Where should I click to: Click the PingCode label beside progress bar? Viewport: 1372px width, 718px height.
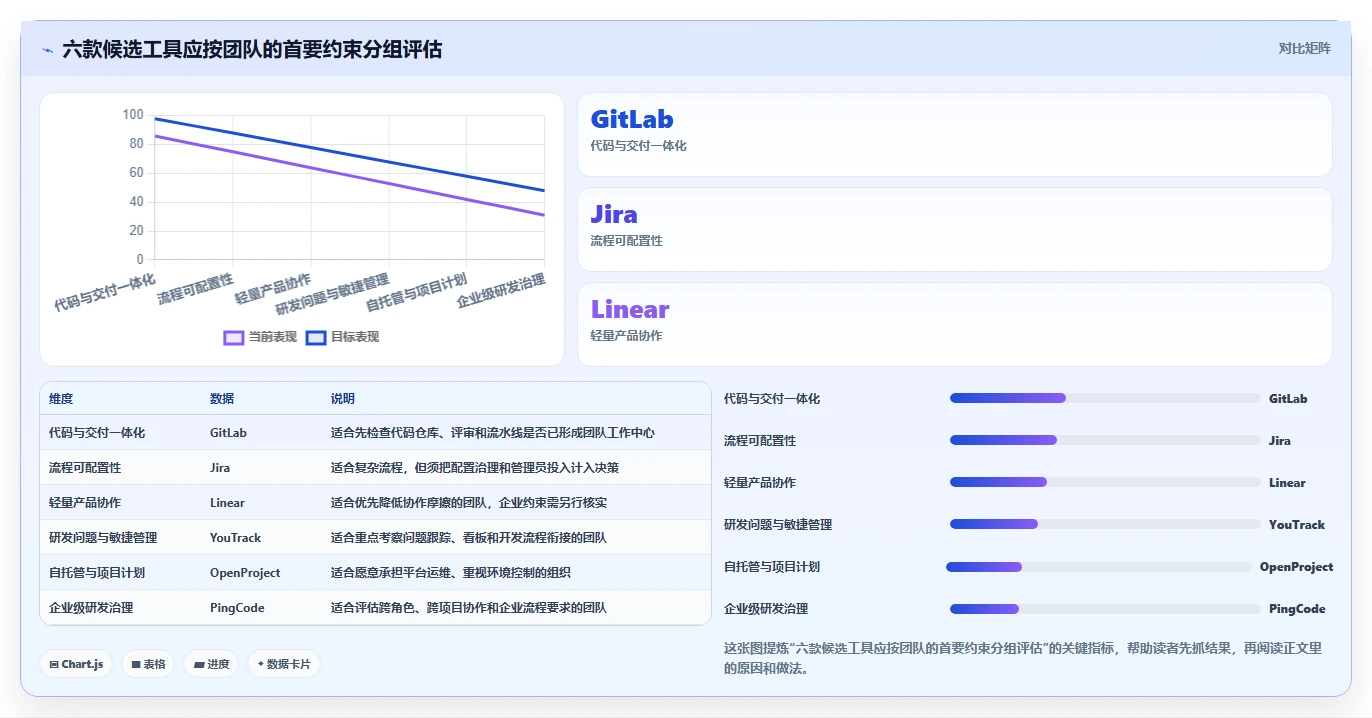click(x=1297, y=608)
